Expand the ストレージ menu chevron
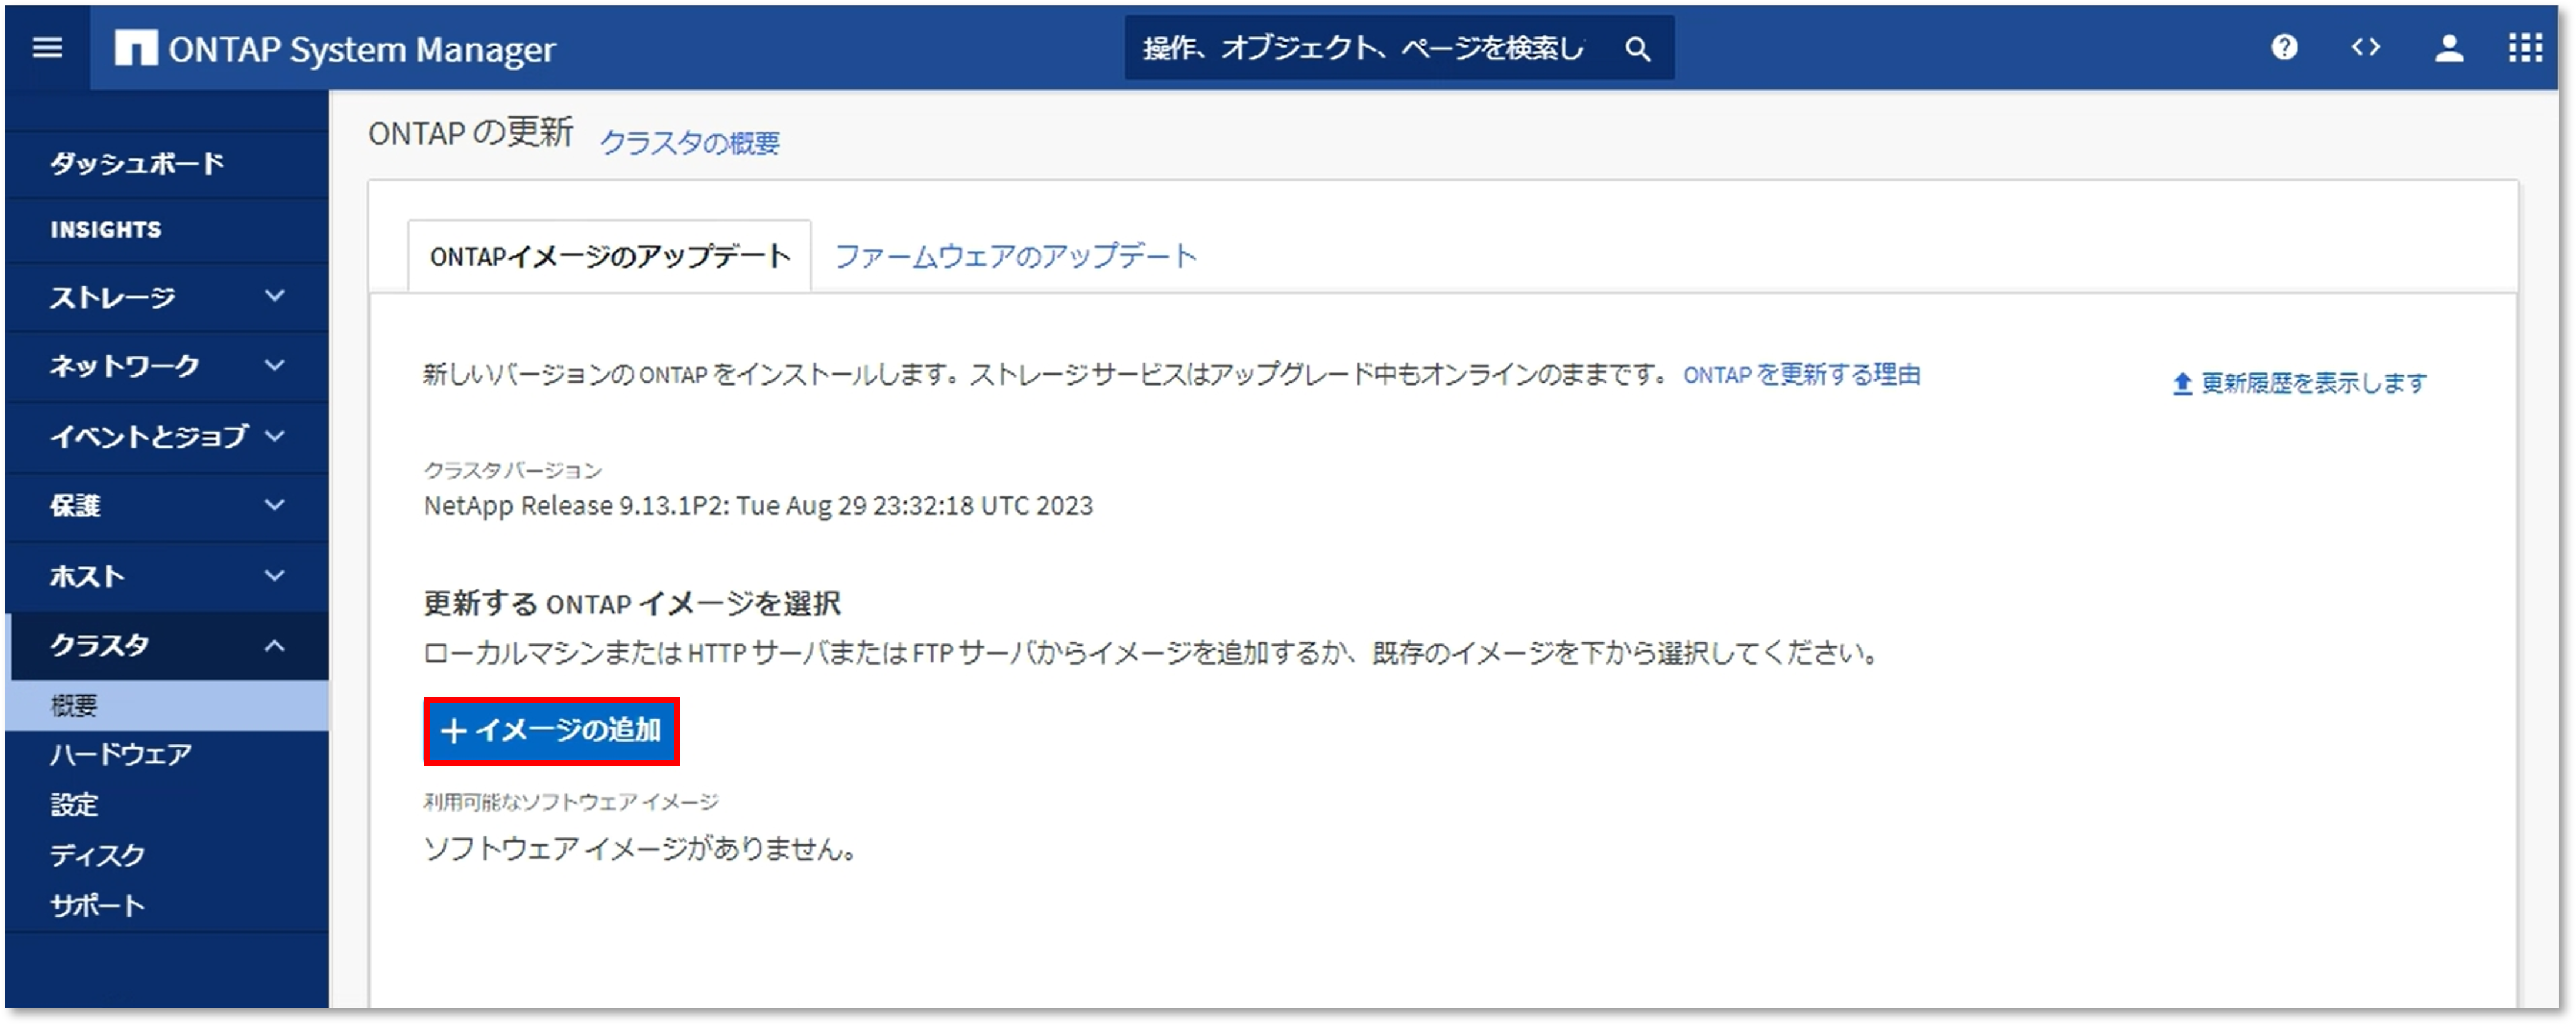This screenshot has height=1025, width=2576. click(x=275, y=296)
